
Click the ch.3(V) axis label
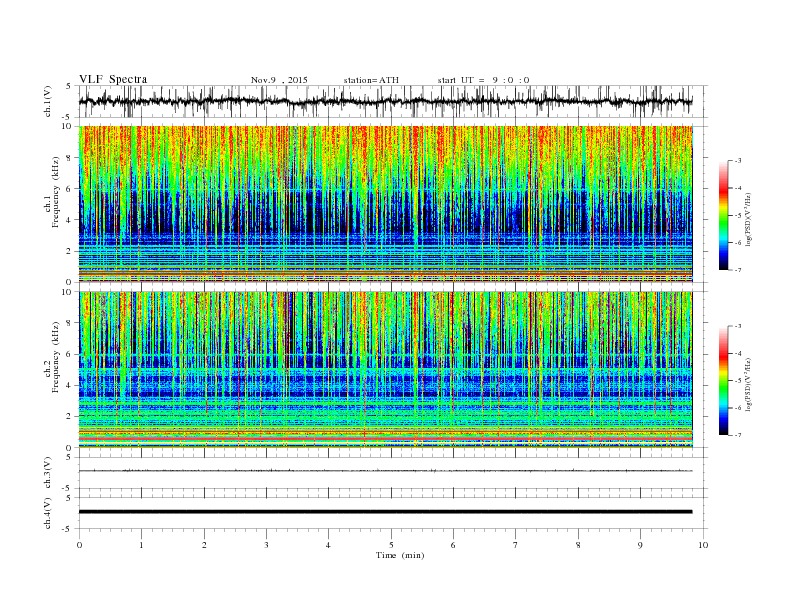click(48, 473)
